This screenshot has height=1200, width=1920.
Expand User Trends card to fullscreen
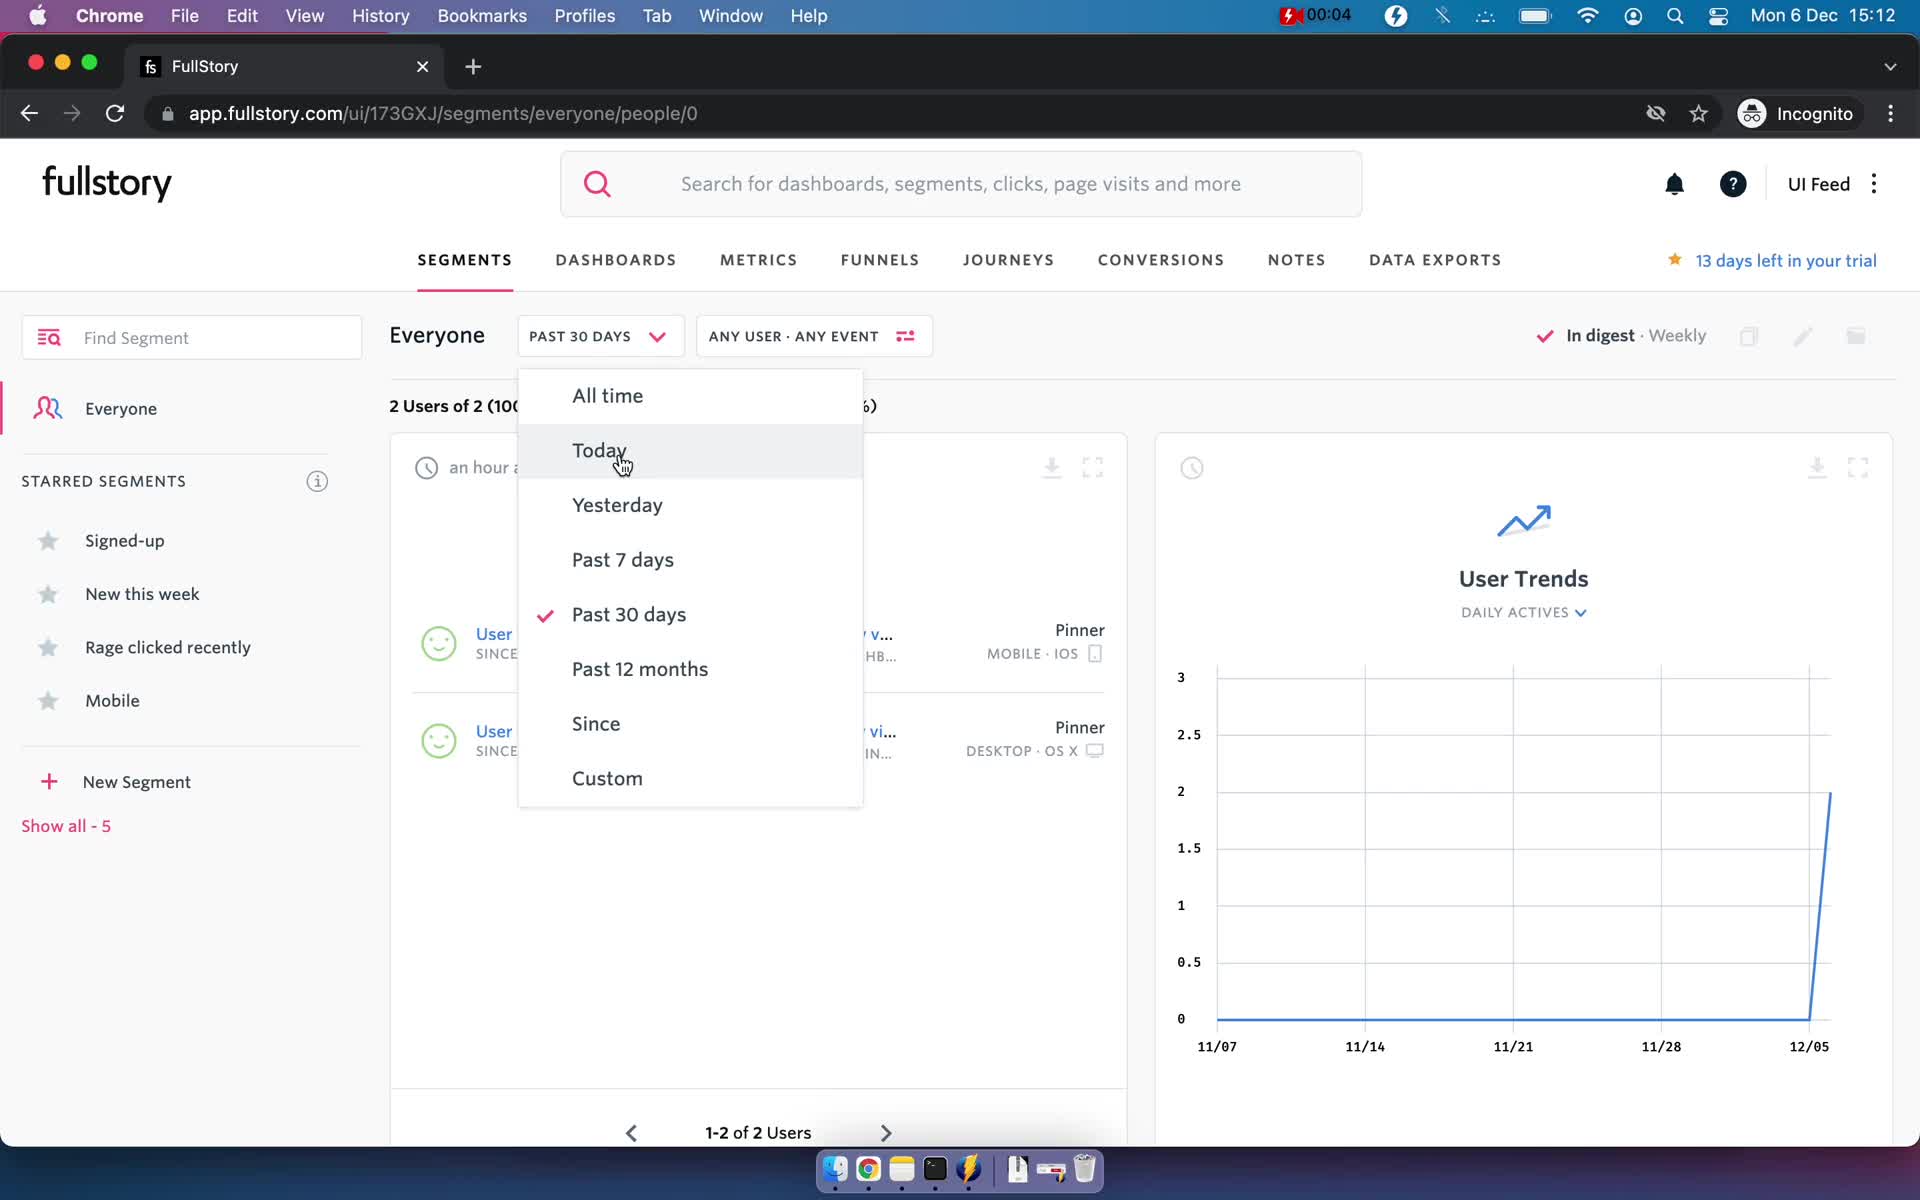1858,467
